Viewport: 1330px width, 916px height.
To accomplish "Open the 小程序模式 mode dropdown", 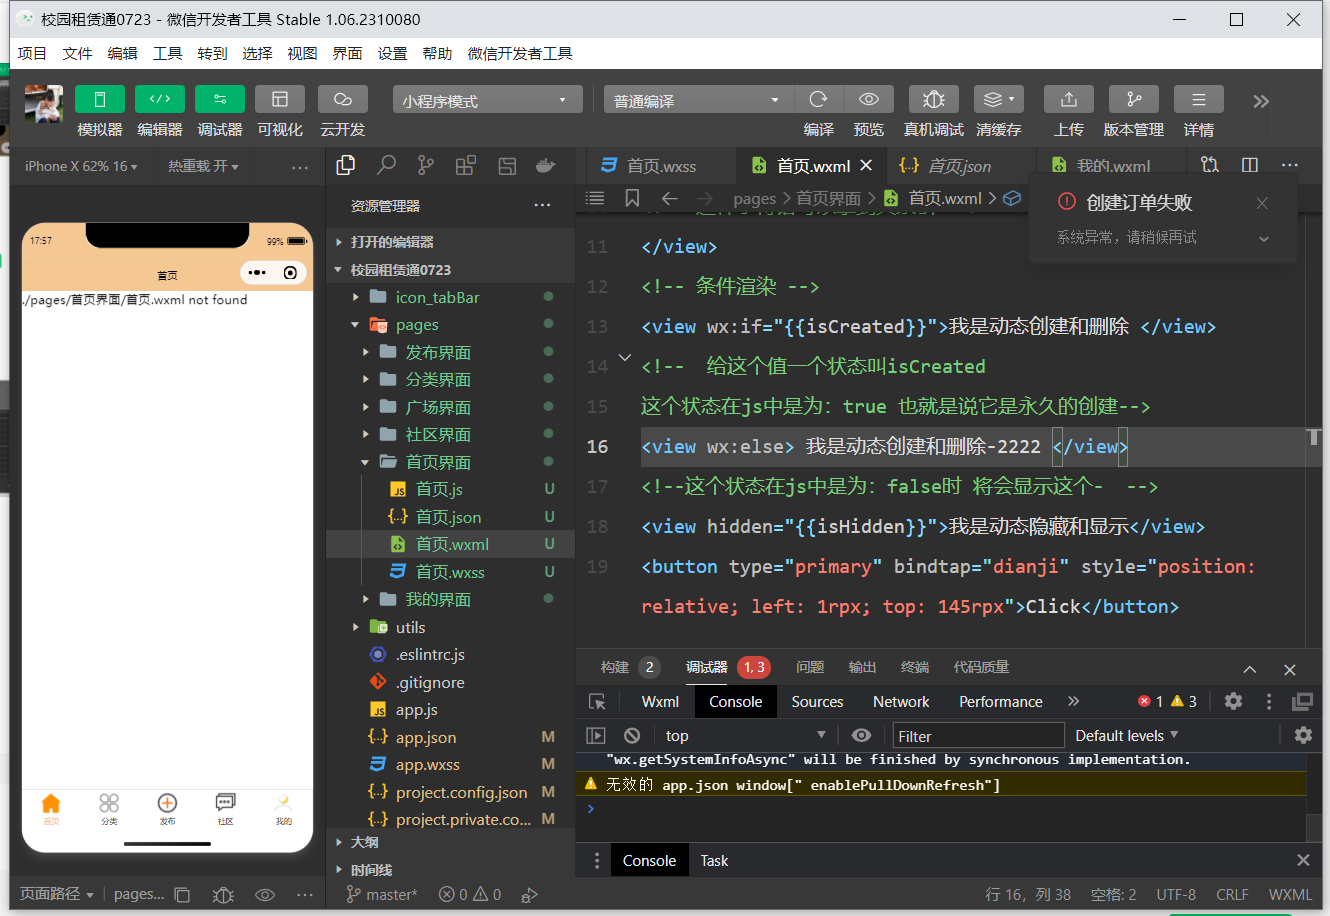I will [487, 100].
